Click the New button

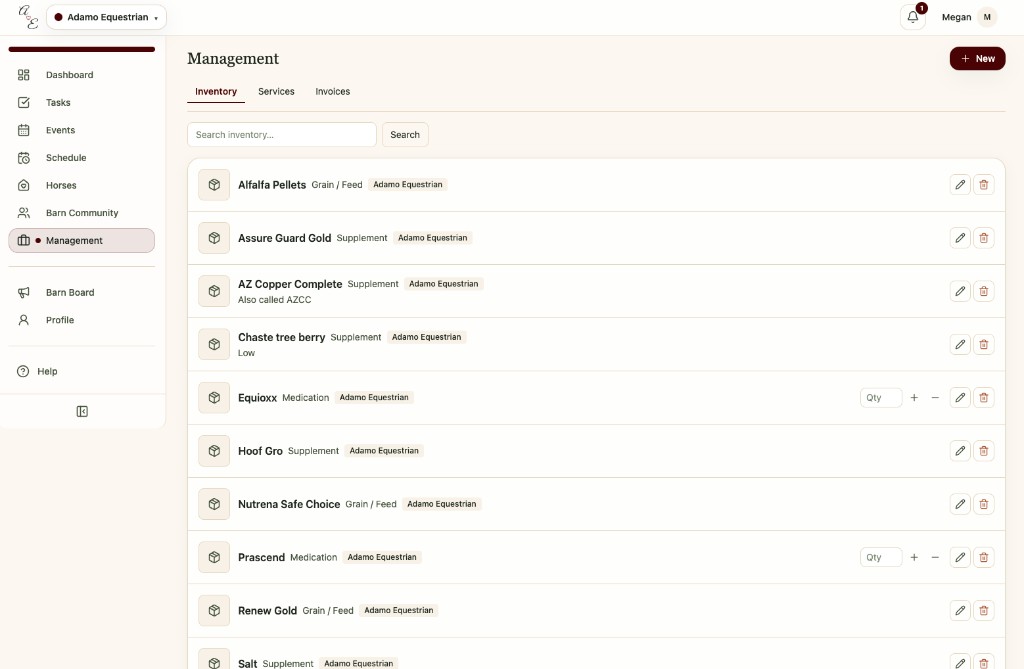(x=977, y=58)
